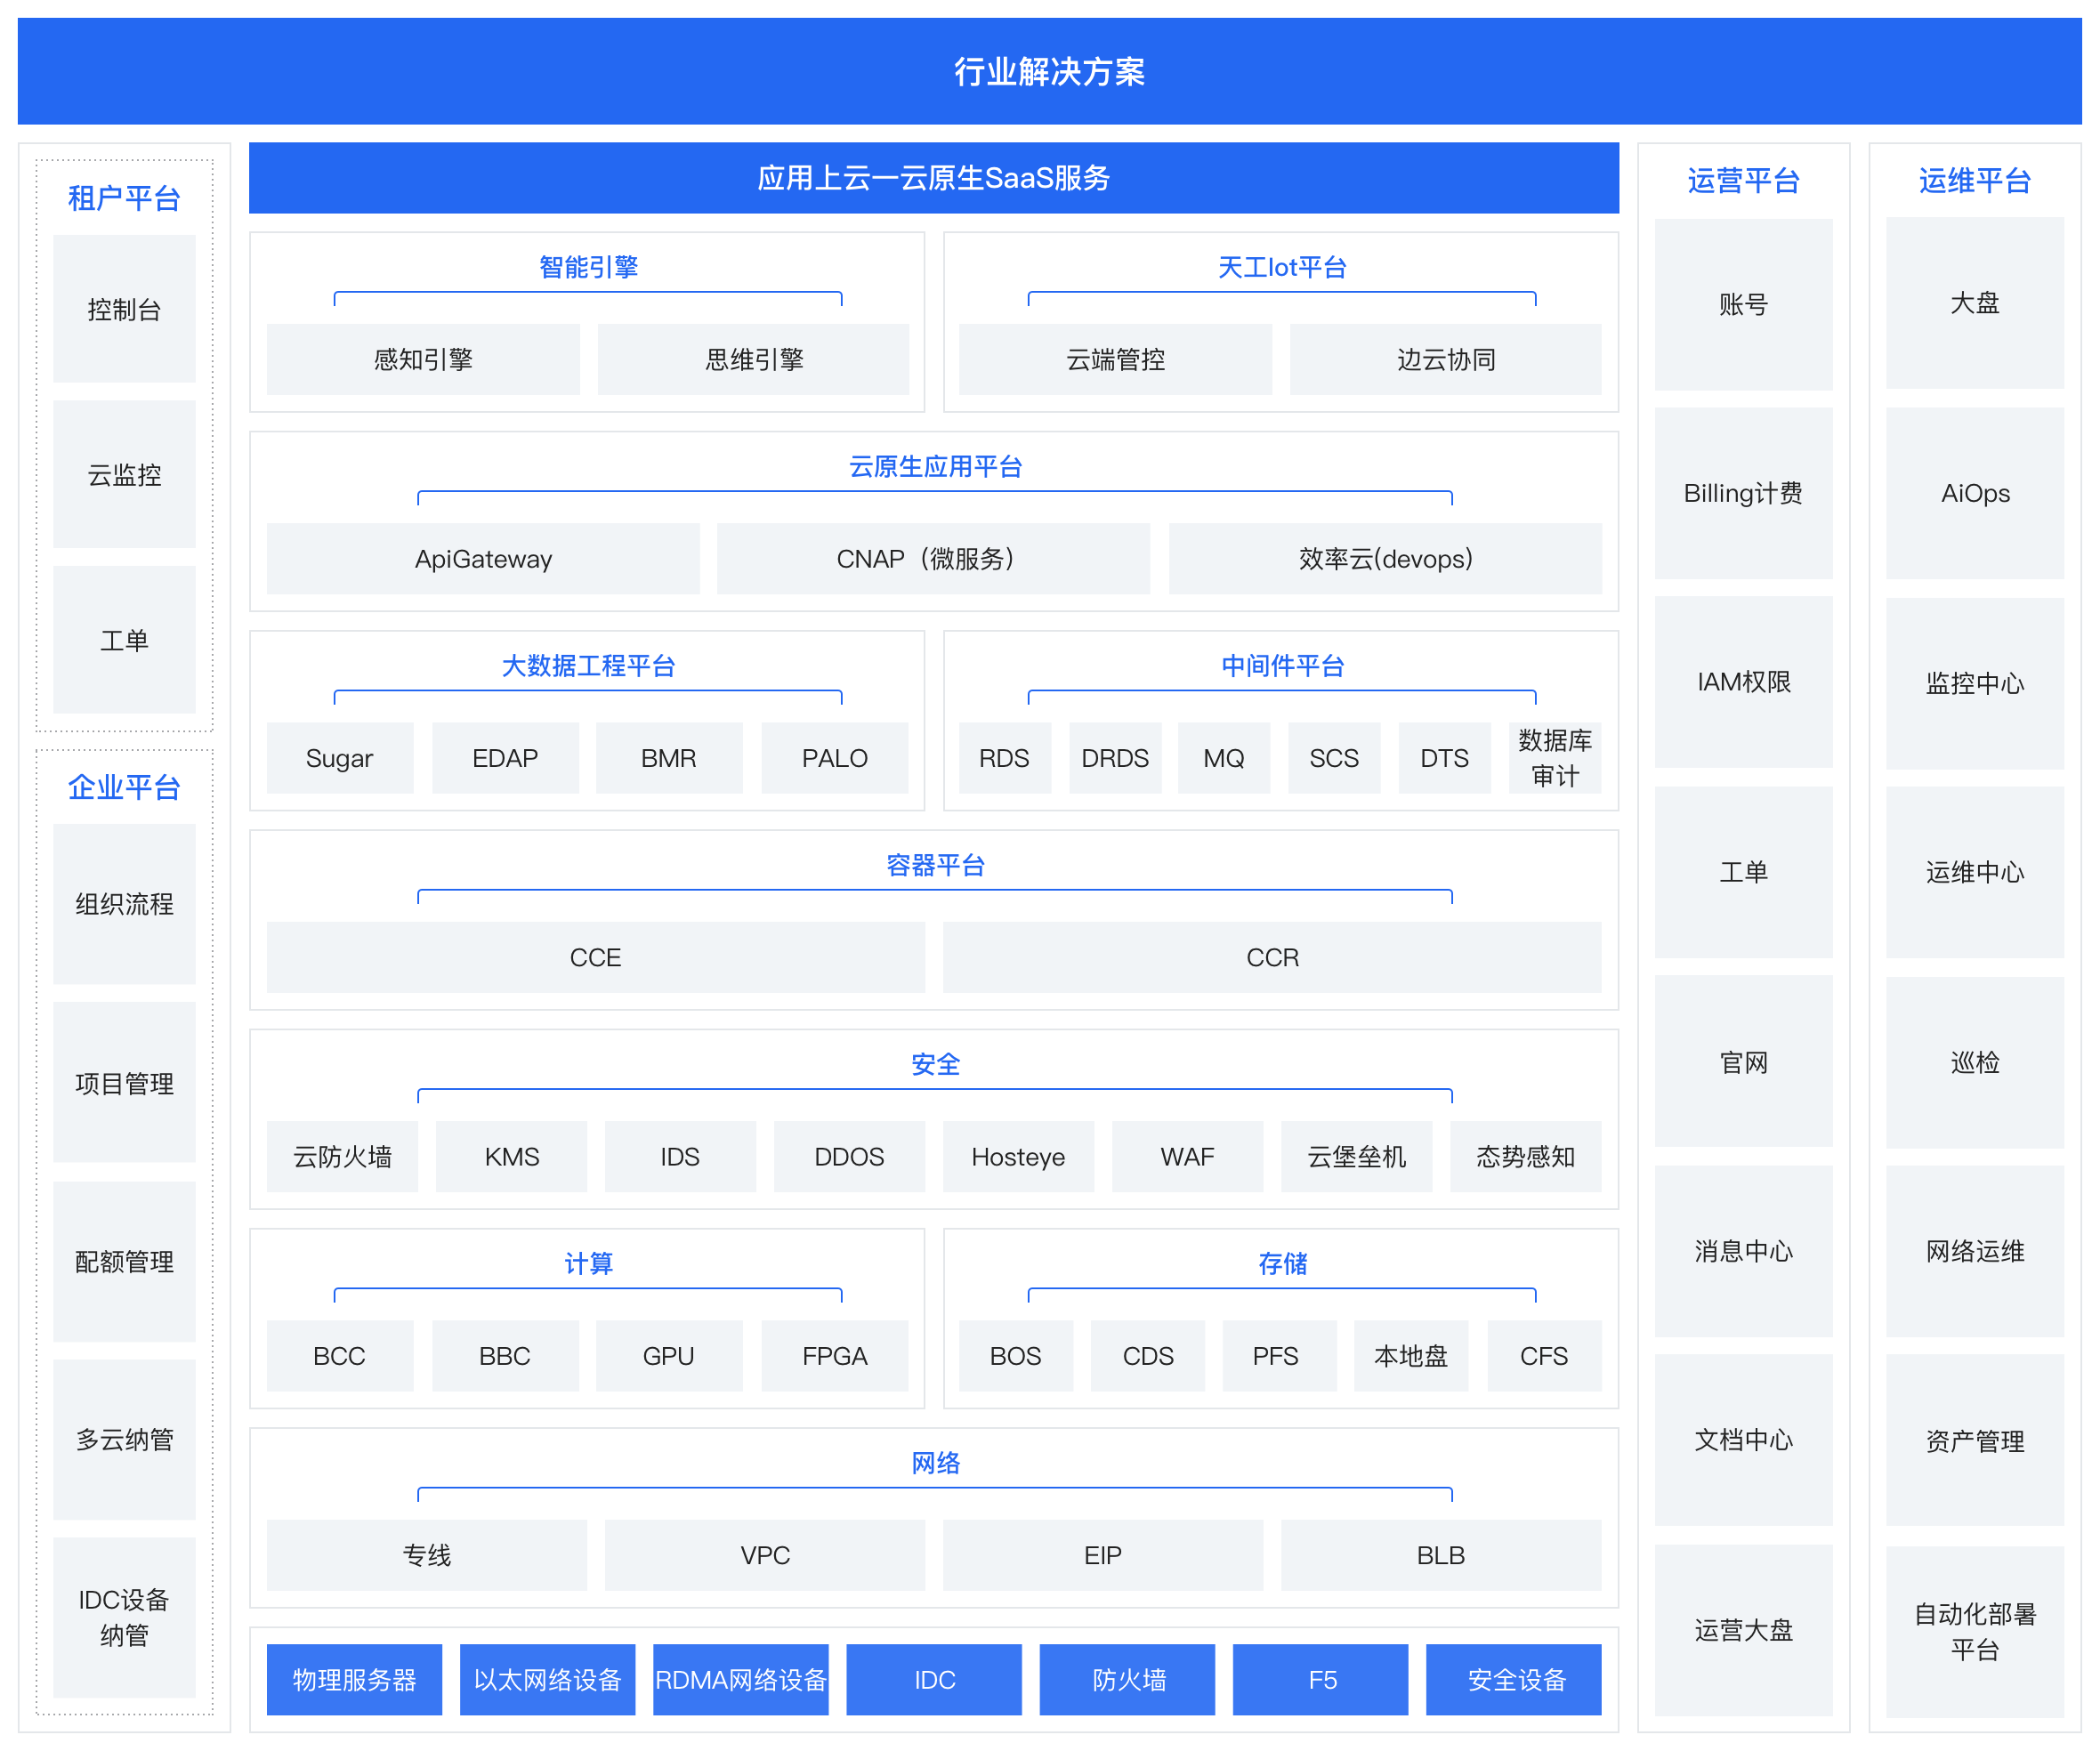
Task: Click the DTS box
Action: tap(1445, 758)
